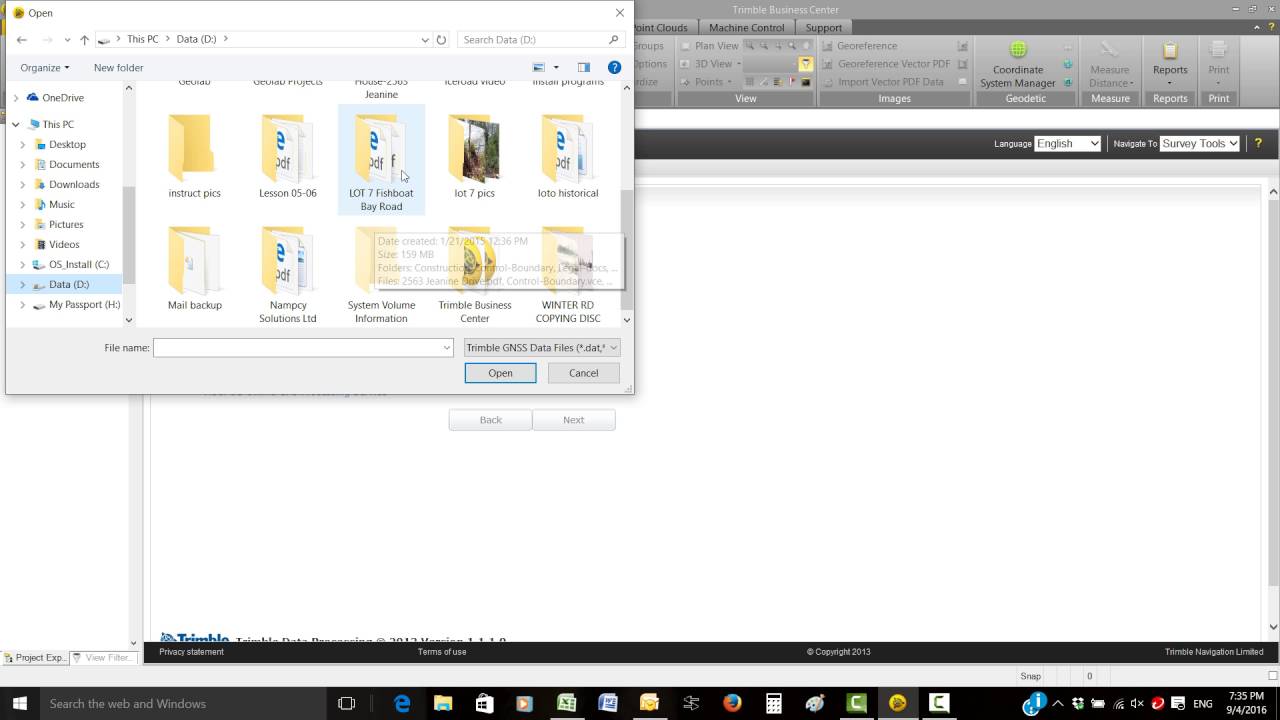The height and width of the screenshot is (720, 1280).
Task: Collapse the This PC tree node
Action: pos(16,124)
